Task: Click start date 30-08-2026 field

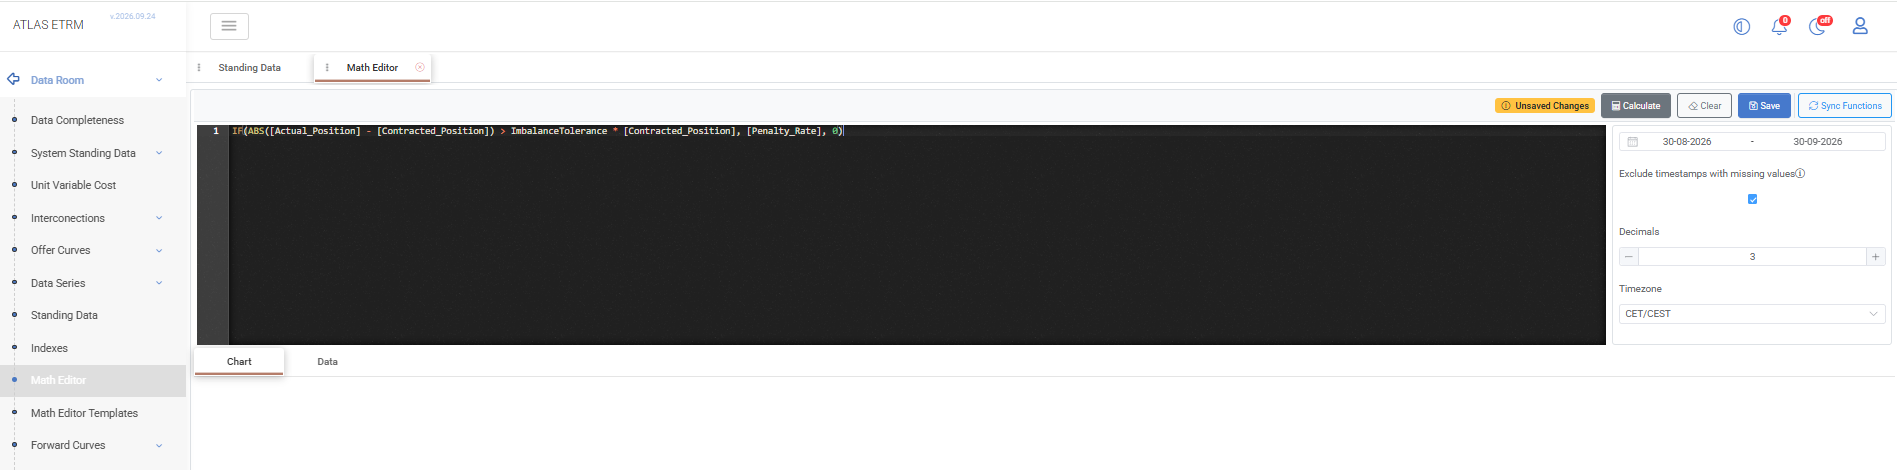Action: tap(1687, 142)
